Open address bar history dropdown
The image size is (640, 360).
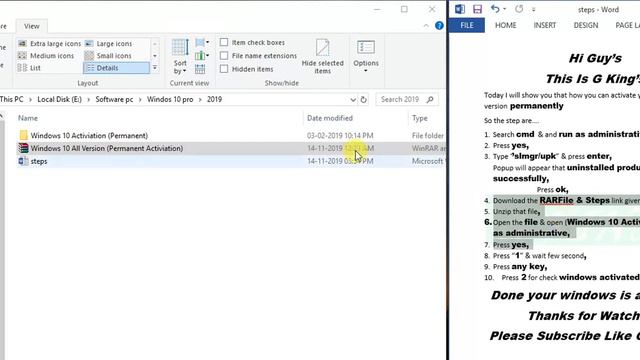tap(353, 100)
